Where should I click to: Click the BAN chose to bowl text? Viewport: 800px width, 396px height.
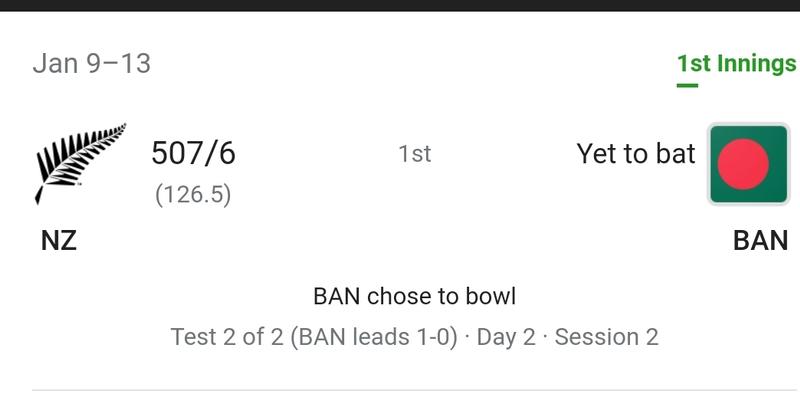[414, 296]
